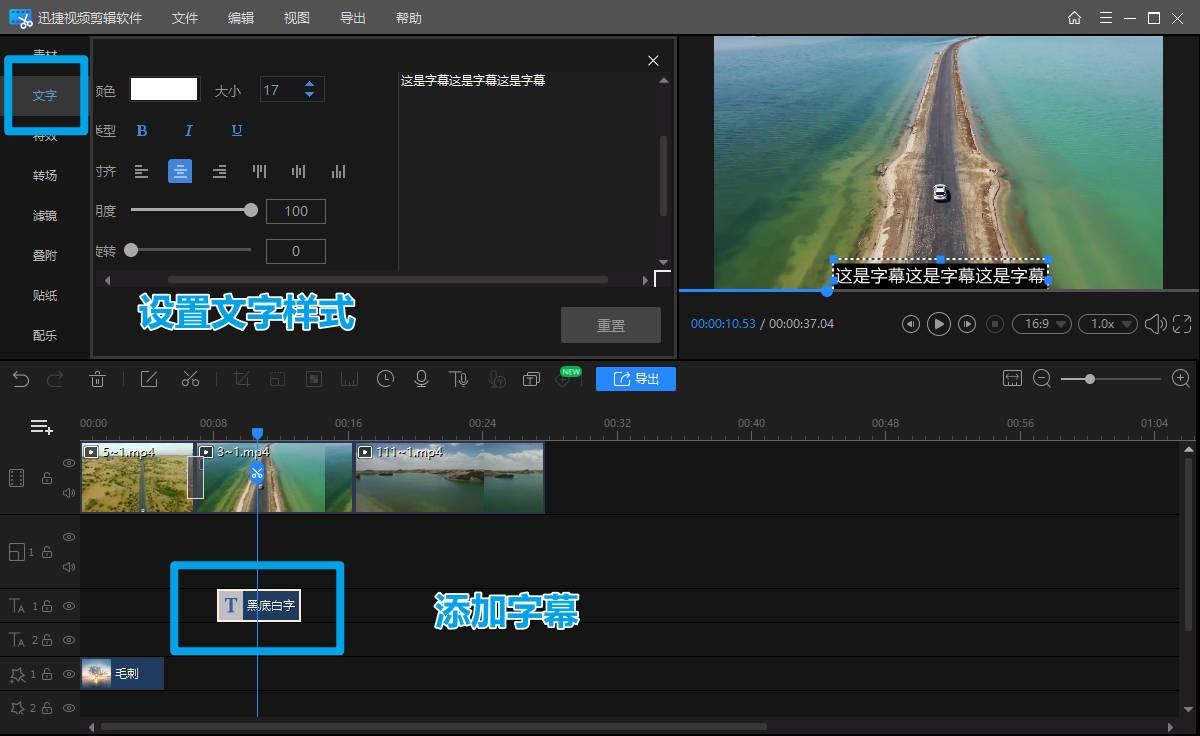Open the duration clock tool
Screen dimensions: 1200x736
pos(385,379)
